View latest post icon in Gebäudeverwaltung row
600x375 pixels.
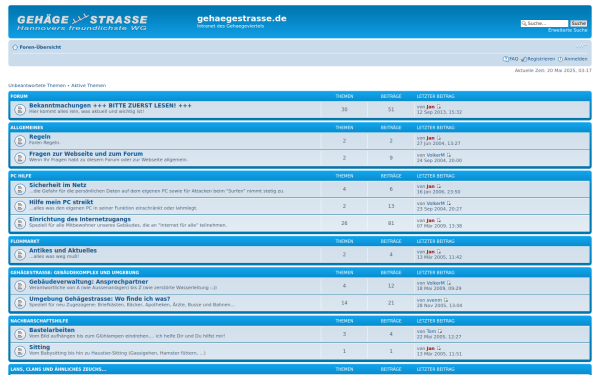[449, 283]
